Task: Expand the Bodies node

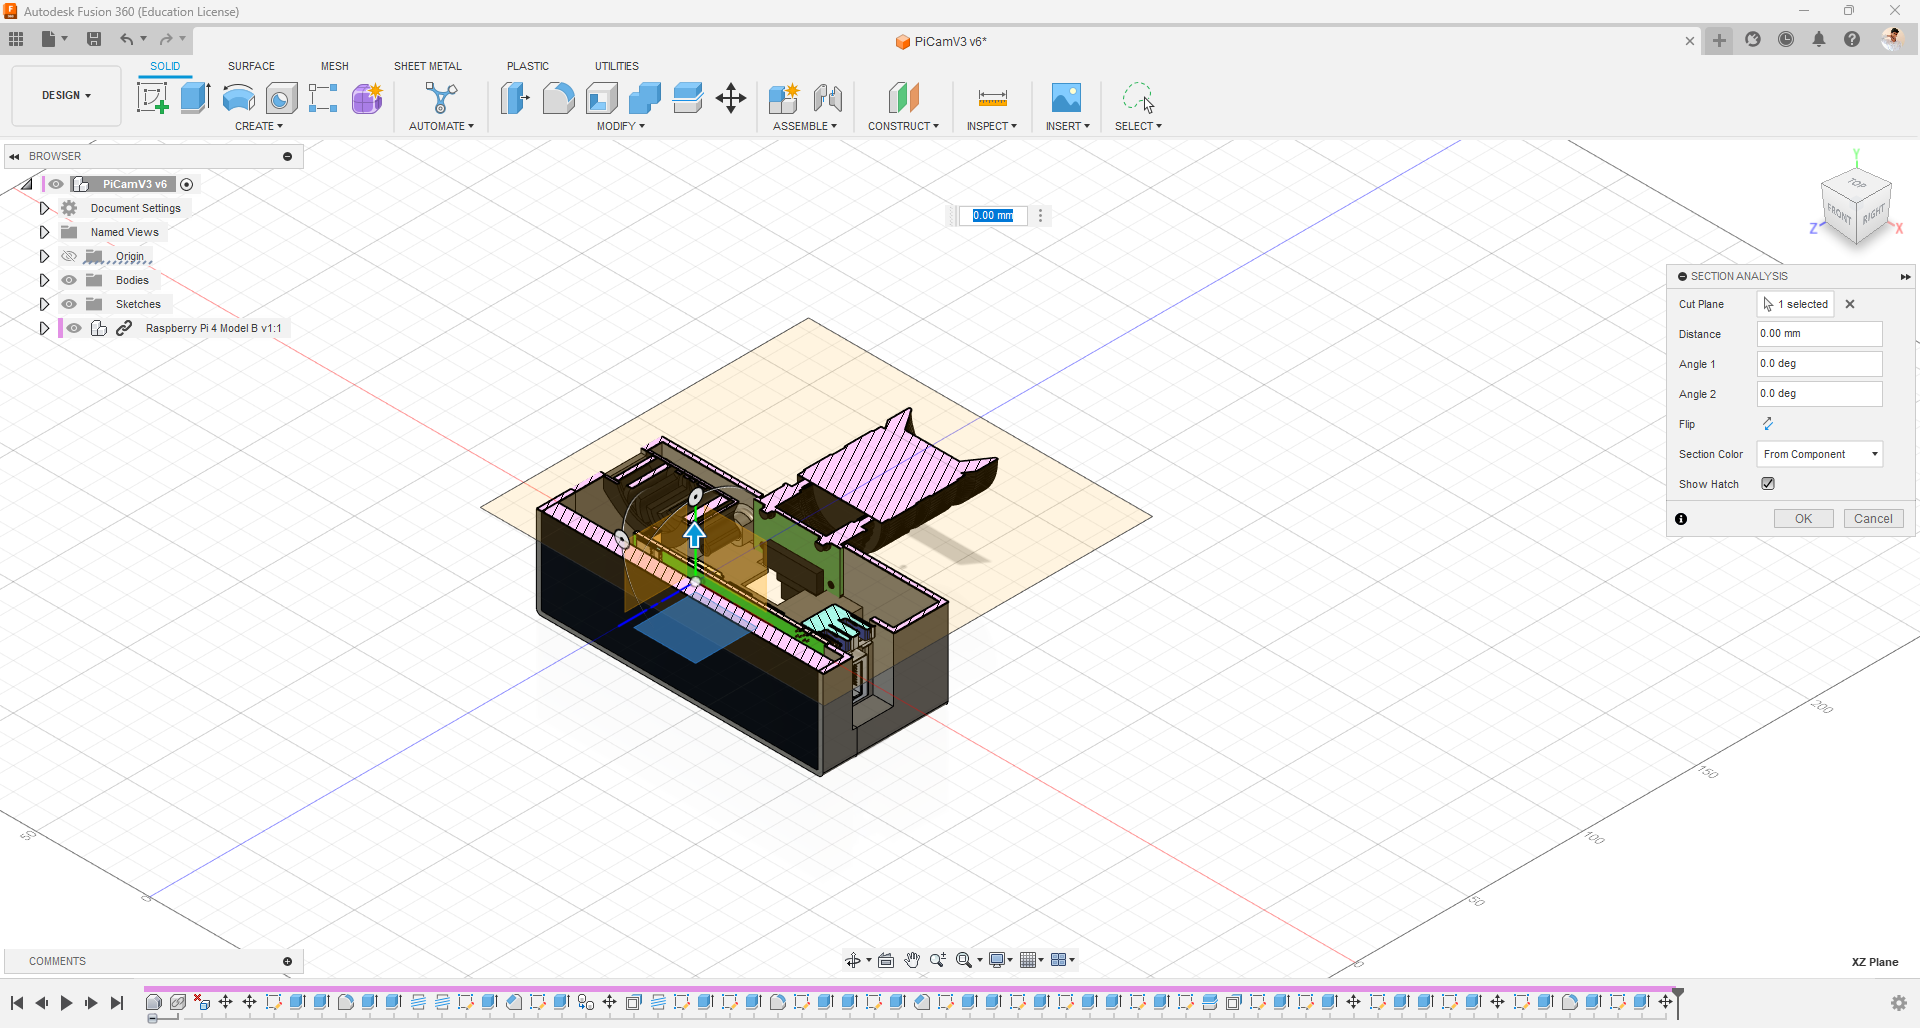Action: 44,280
